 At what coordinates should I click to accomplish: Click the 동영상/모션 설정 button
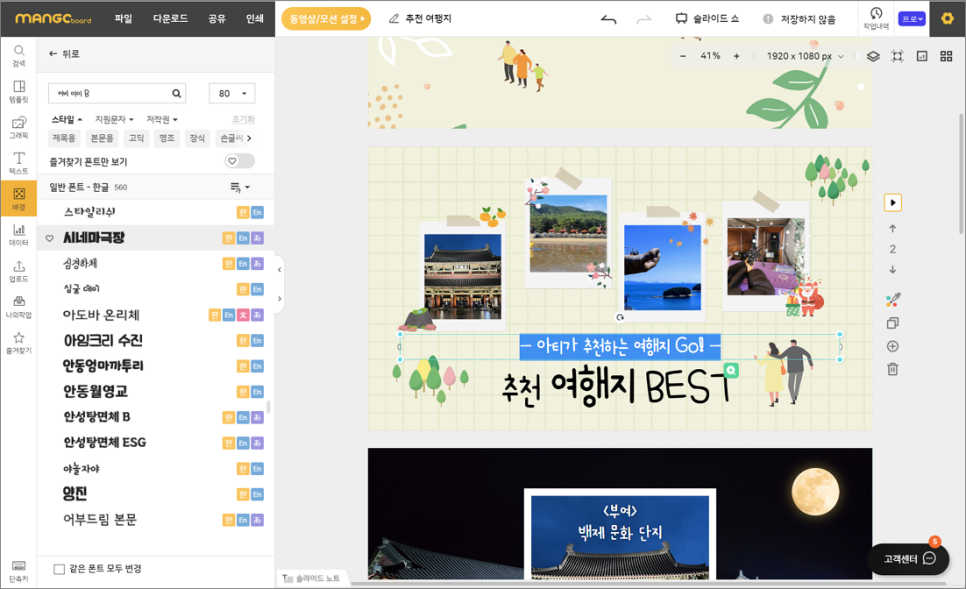coord(327,19)
